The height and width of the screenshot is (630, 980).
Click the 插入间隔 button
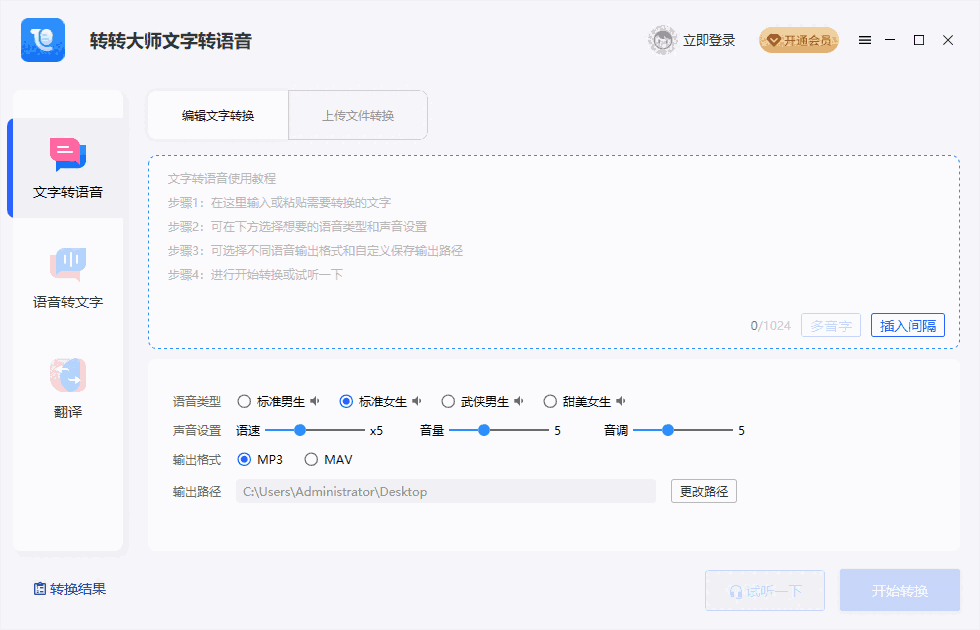pyautogui.click(x=907, y=325)
